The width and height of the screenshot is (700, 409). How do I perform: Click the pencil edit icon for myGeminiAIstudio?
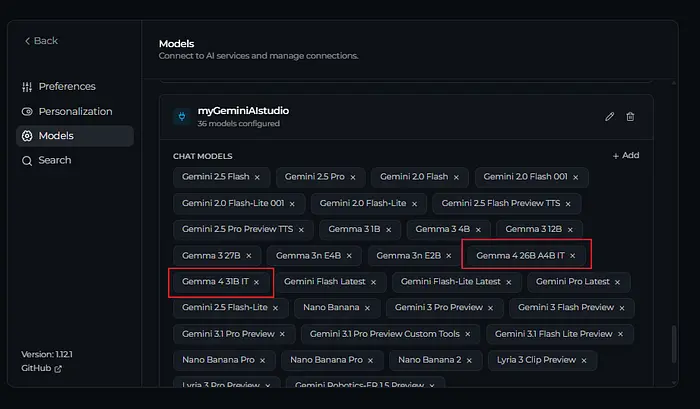(610, 117)
